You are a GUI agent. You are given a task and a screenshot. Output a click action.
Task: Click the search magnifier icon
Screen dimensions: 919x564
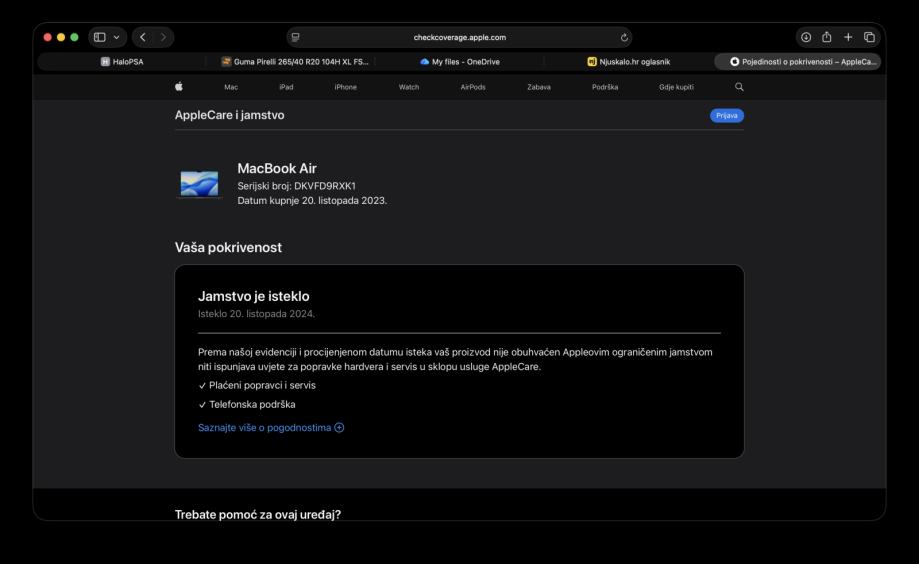pos(739,87)
